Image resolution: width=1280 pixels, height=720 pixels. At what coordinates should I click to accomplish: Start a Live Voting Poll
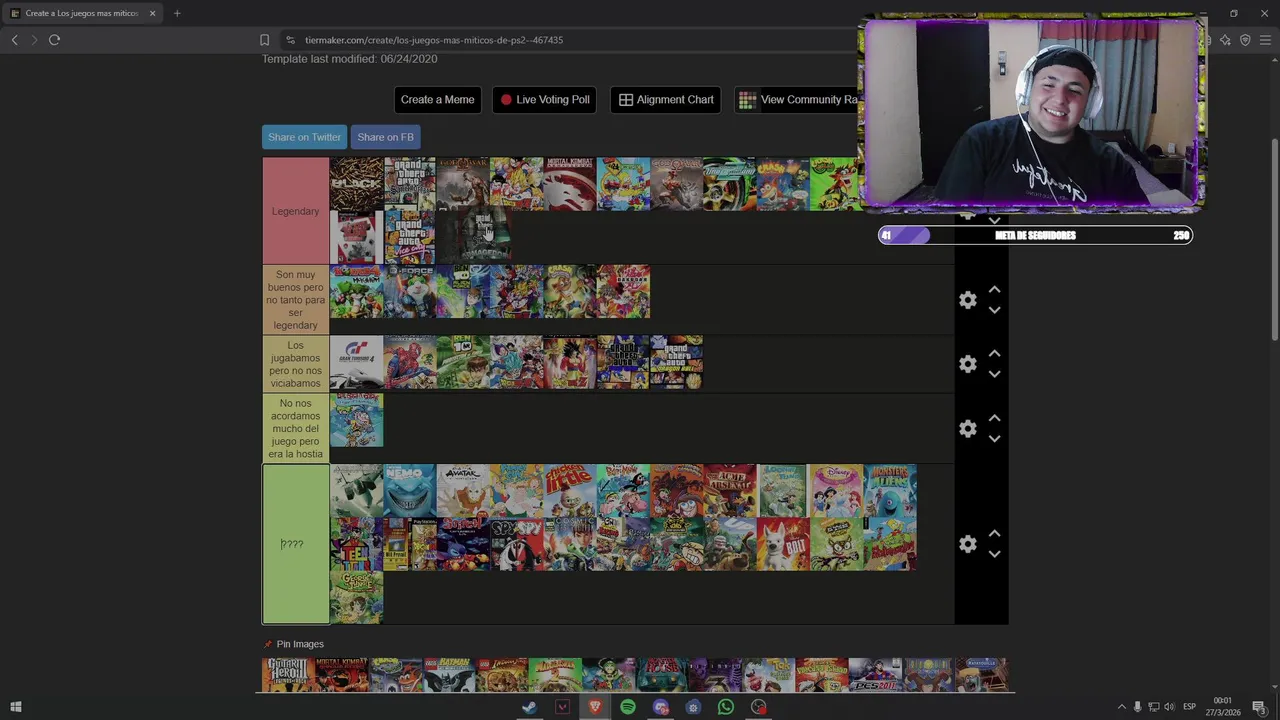545,100
